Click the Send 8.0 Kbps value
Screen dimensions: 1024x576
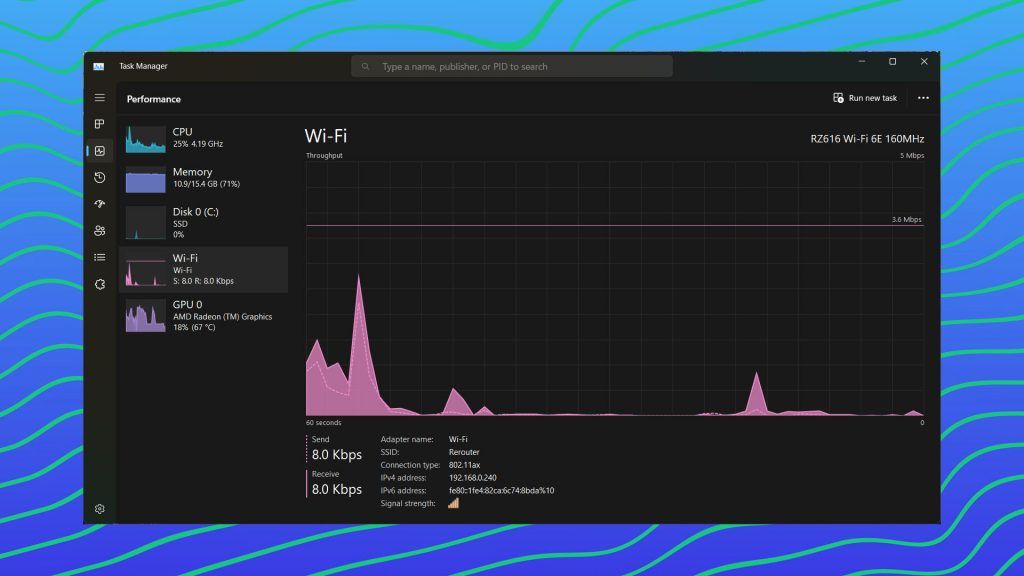point(336,455)
